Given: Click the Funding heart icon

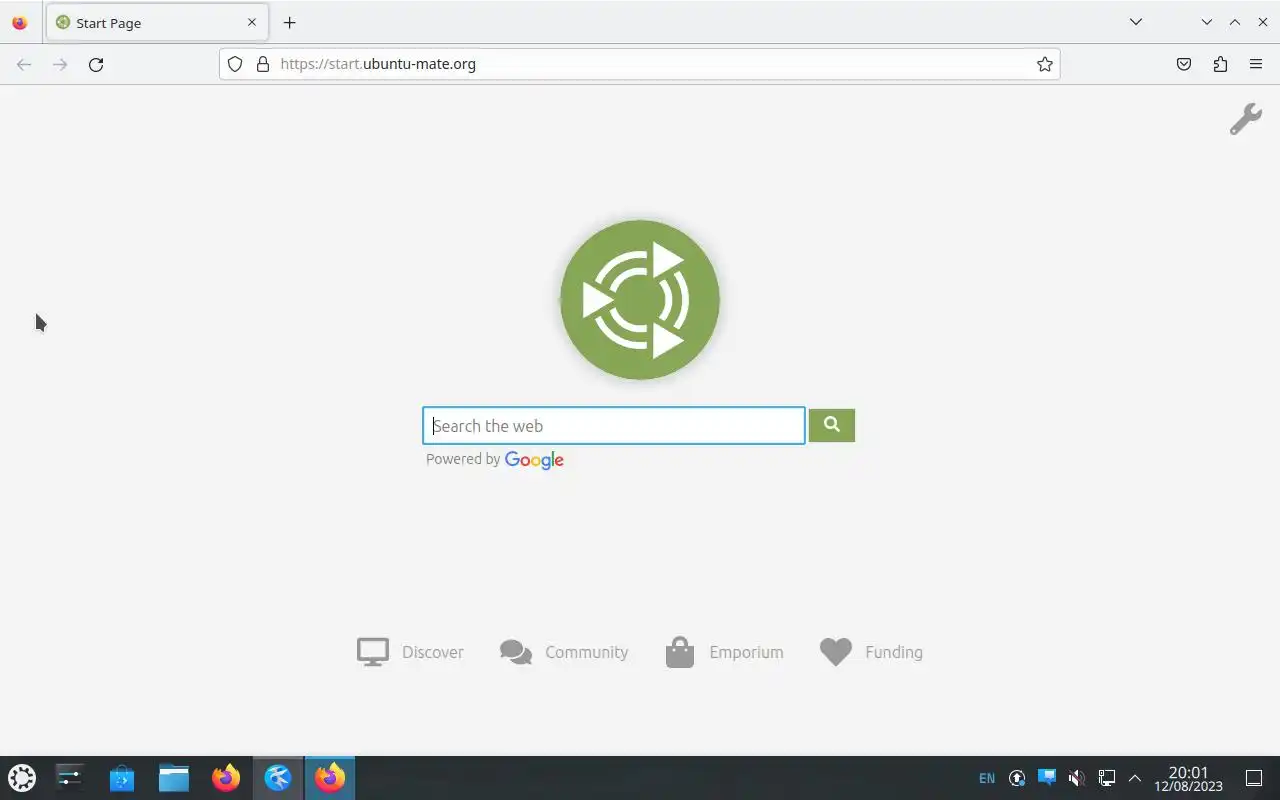Looking at the screenshot, I should point(836,652).
